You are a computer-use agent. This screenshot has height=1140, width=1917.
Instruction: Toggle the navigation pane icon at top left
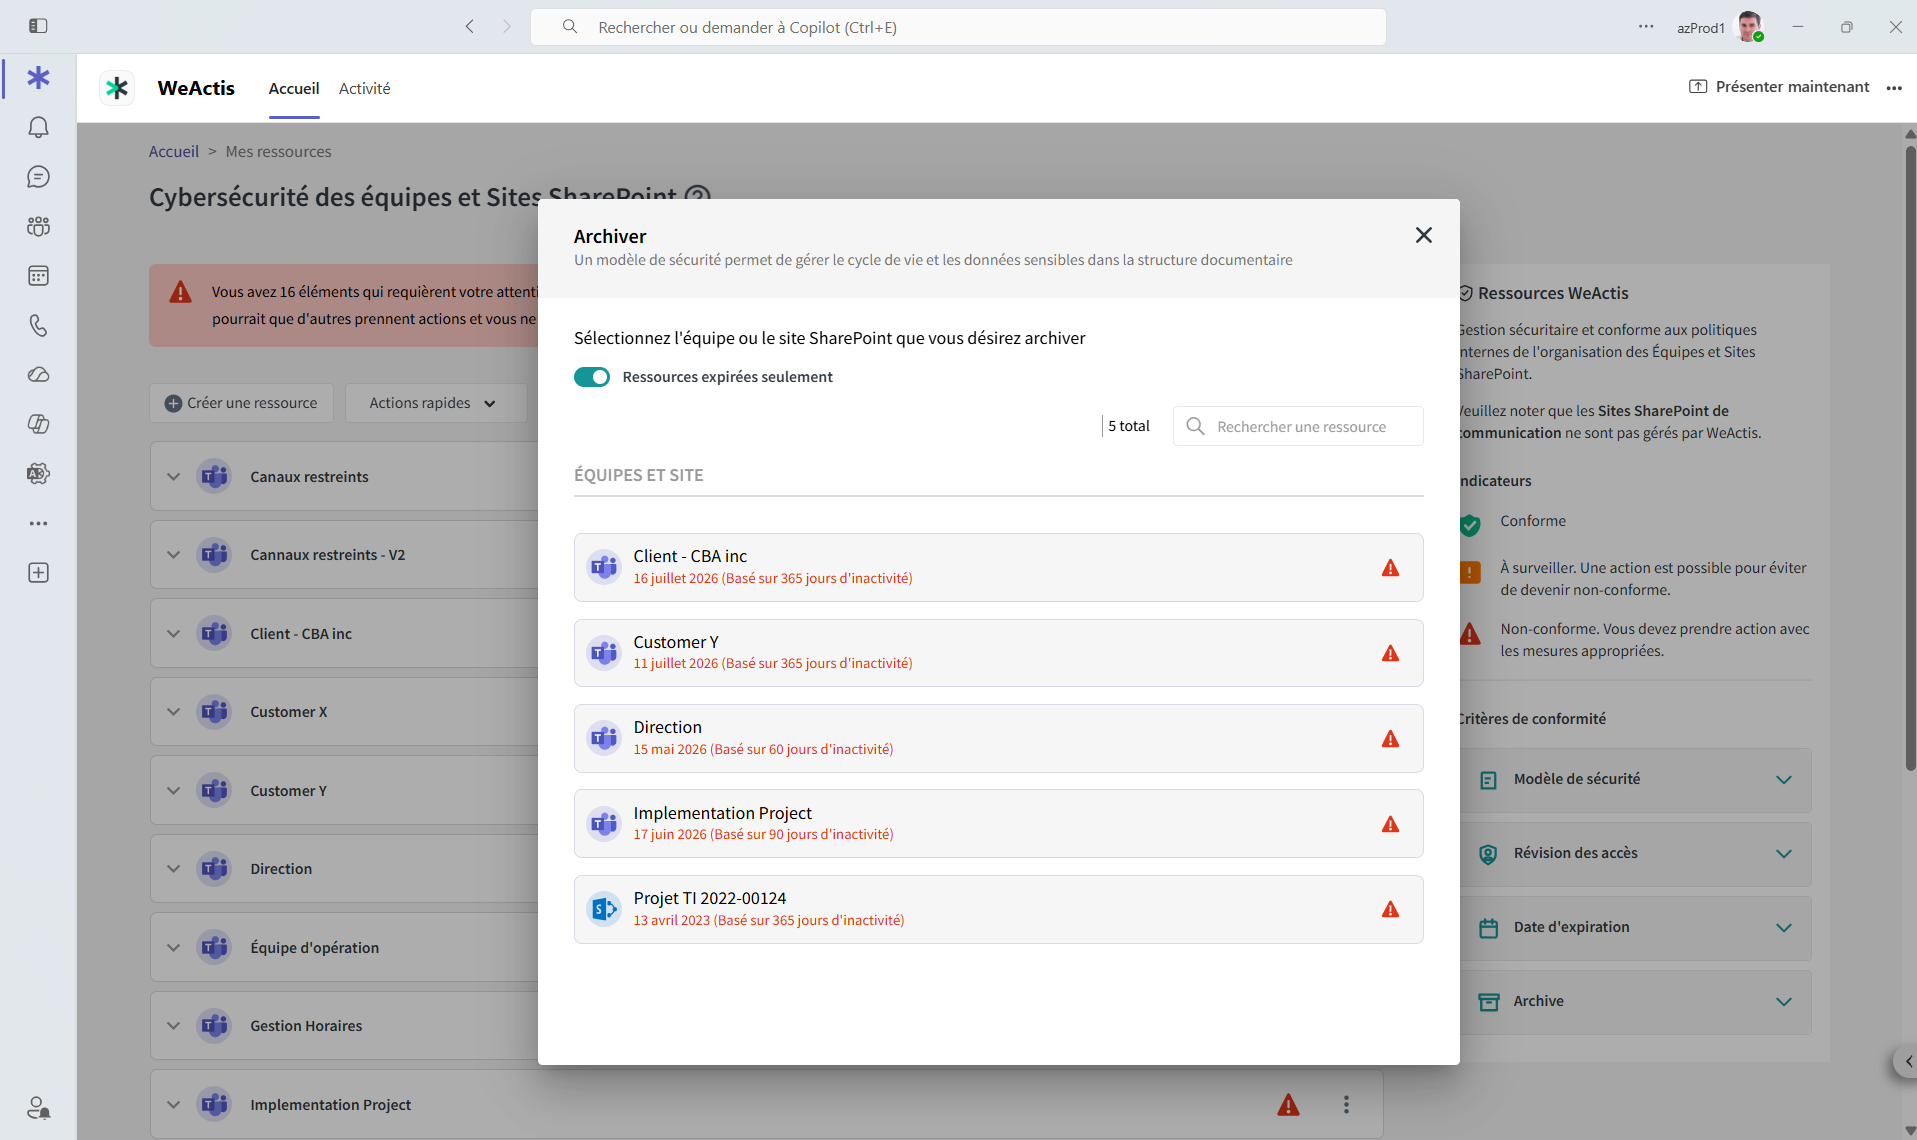point(38,26)
